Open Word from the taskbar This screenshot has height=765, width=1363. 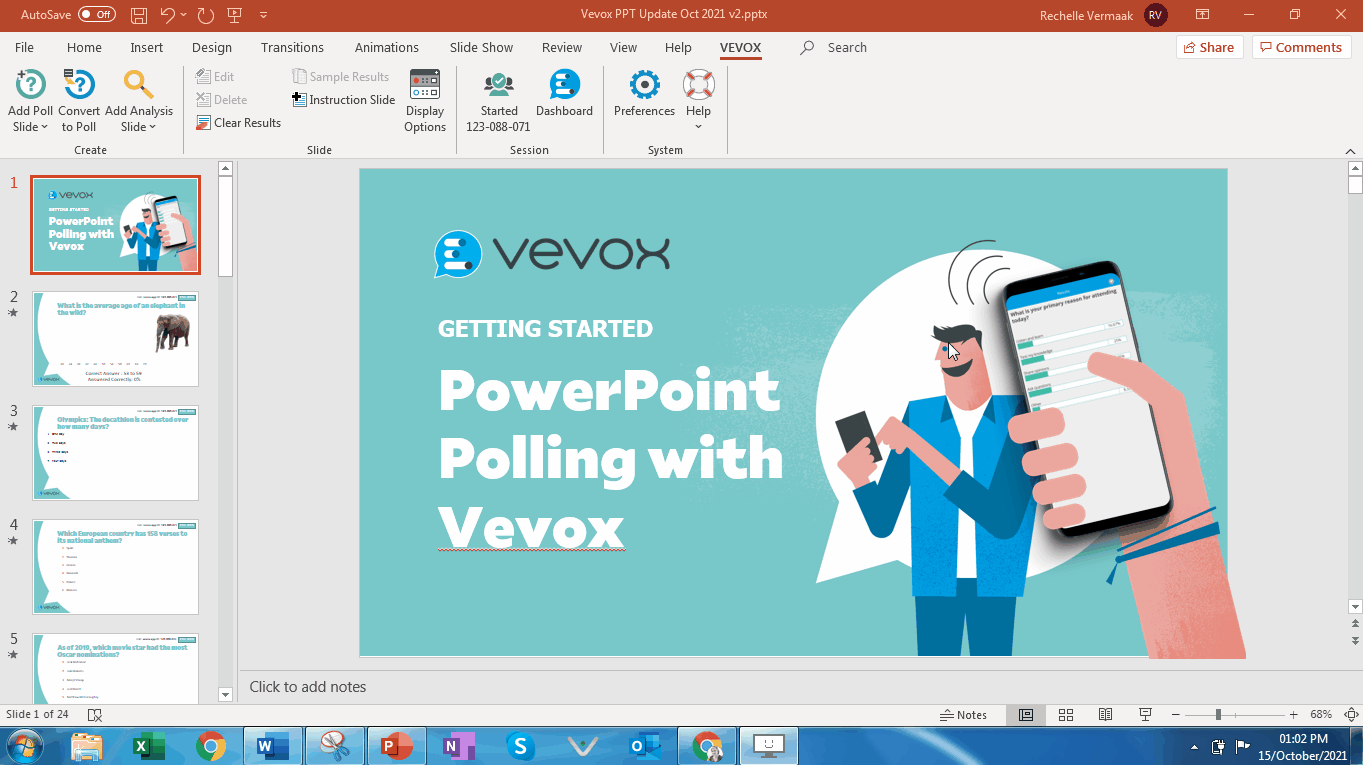[x=272, y=746]
